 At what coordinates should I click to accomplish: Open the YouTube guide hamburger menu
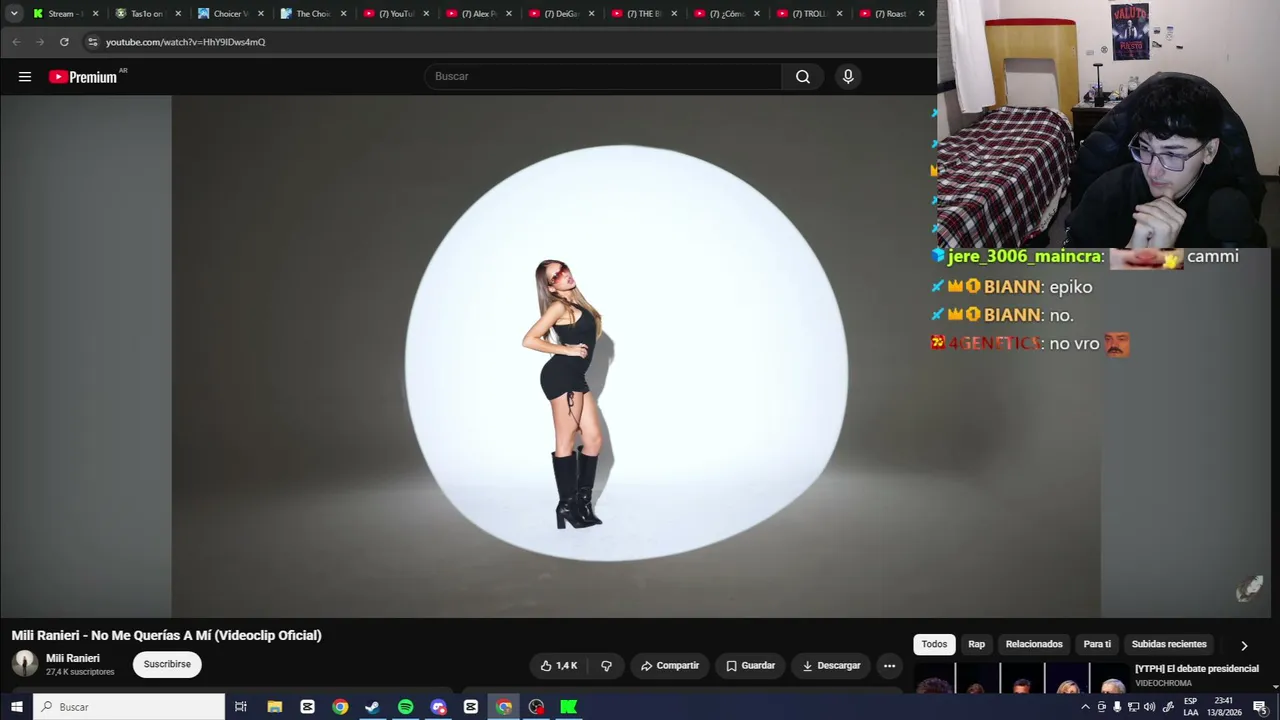(x=25, y=77)
